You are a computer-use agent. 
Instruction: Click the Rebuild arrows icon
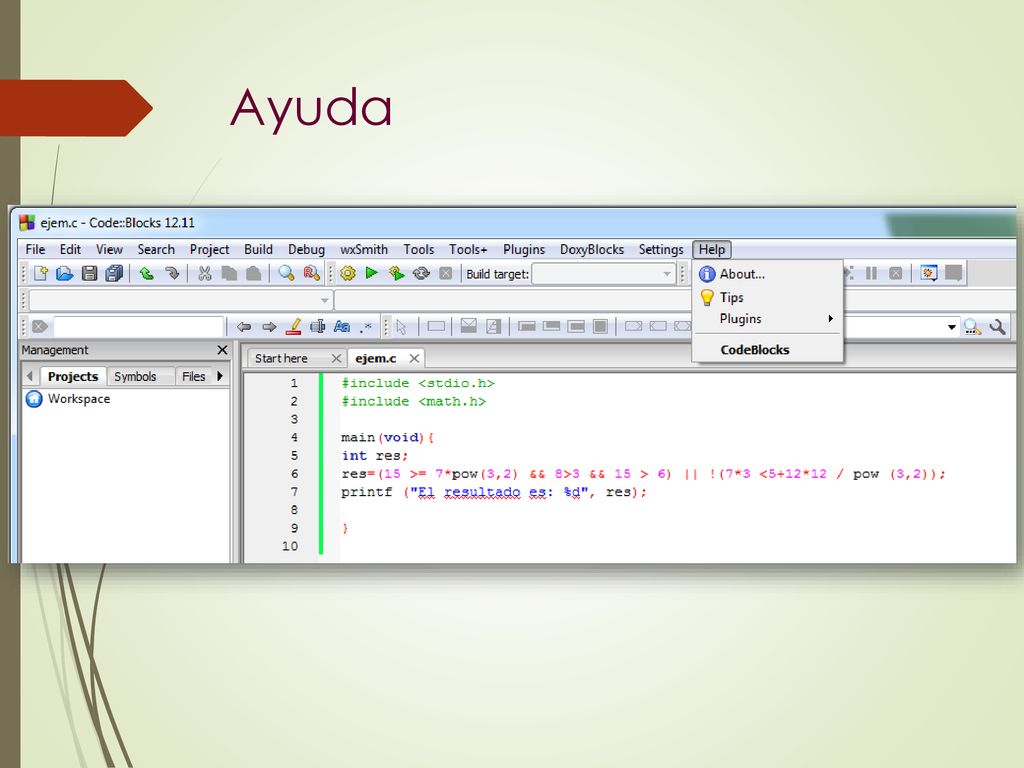coord(421,274)
